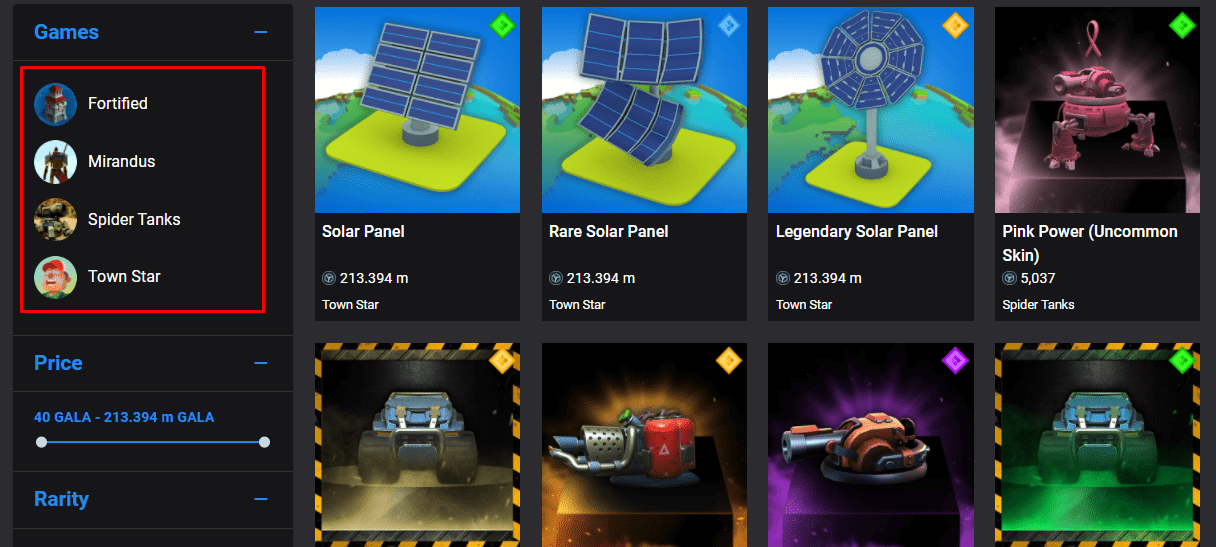
Task: Open the Solar Panel item title
Action: (363, 231)
